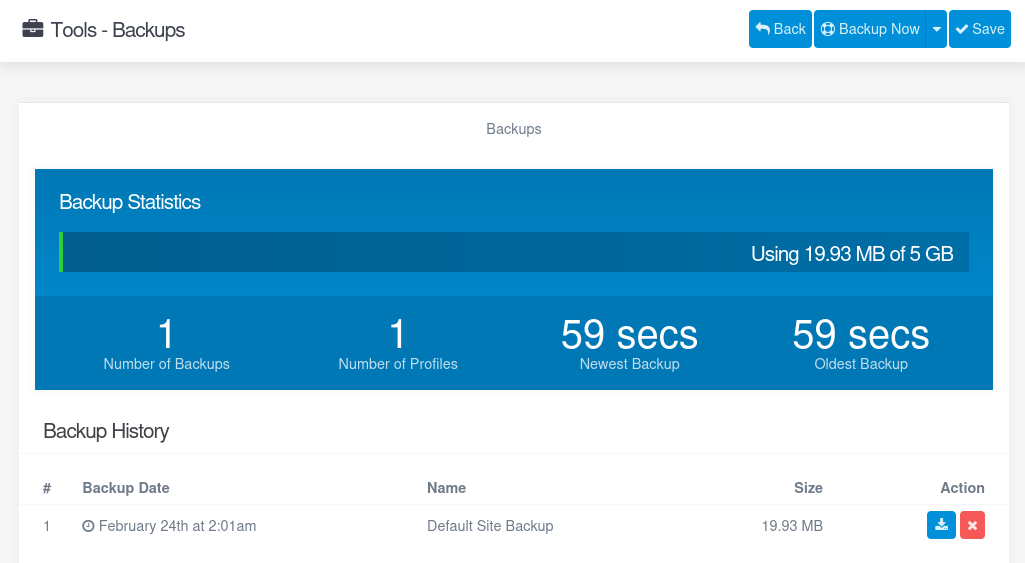Click the Number of Backups statistic

coord(166,344)
